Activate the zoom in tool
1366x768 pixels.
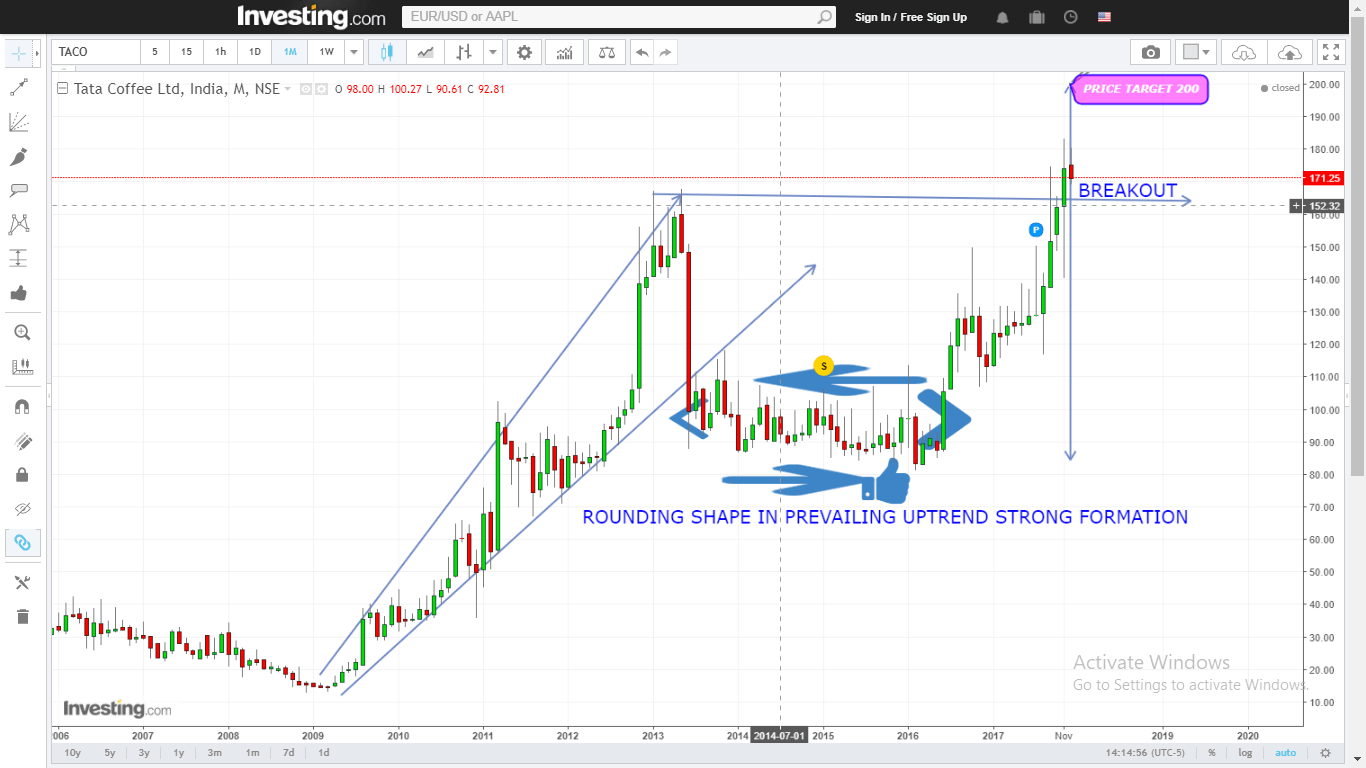click(x=22, y=333)
